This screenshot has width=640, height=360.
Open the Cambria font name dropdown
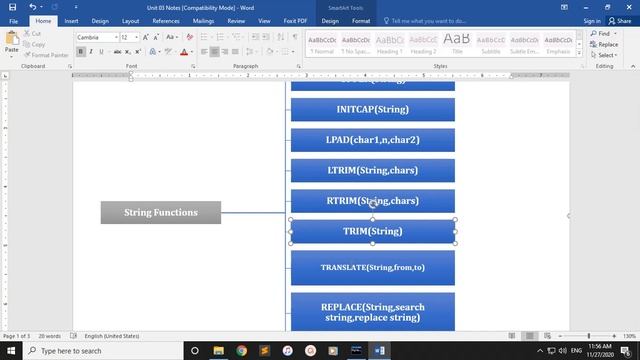[x=116, y=38]
